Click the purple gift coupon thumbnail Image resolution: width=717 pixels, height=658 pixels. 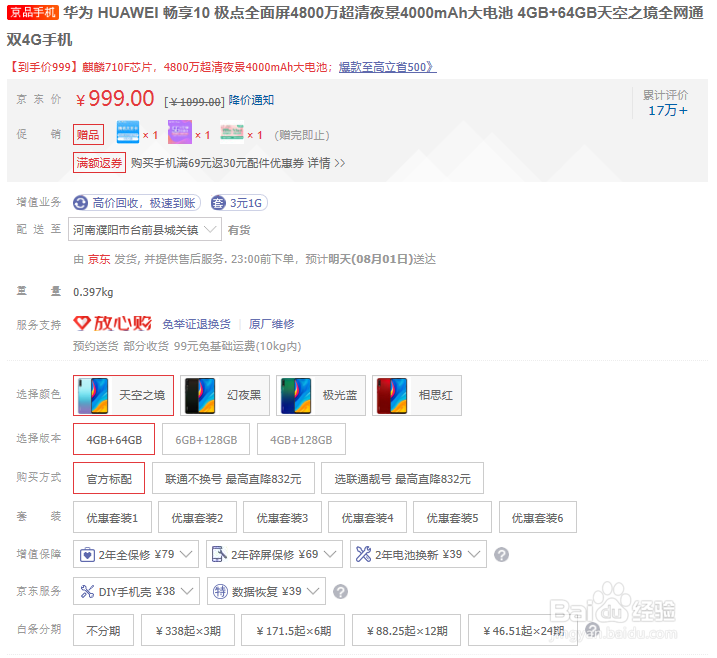point(180,132)
